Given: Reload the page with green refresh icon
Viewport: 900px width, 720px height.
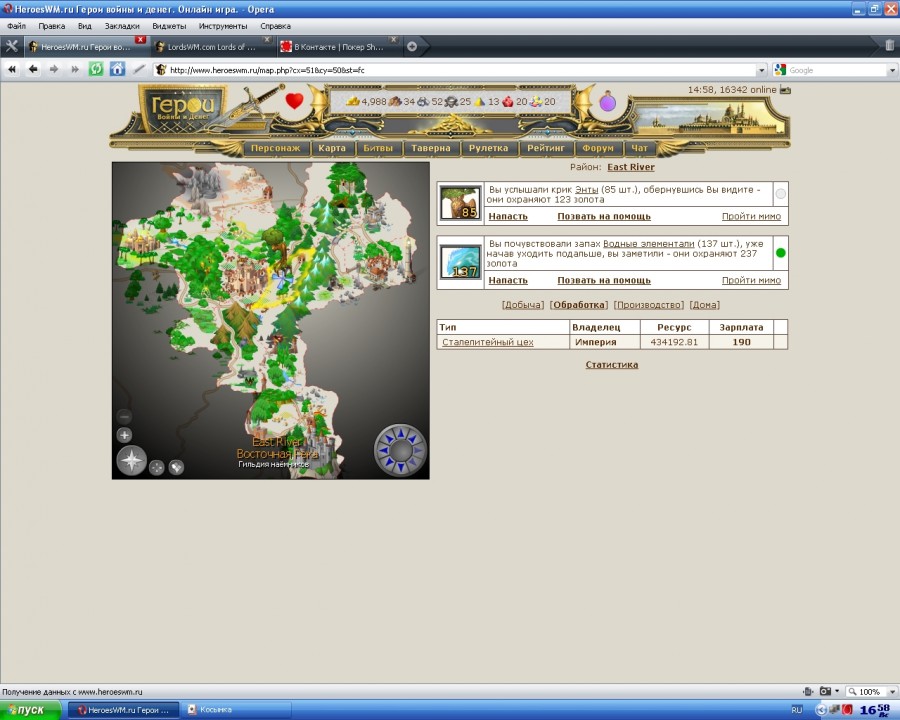Looking at the screenshot, I should pyautogui.click(x=96, y=69).
